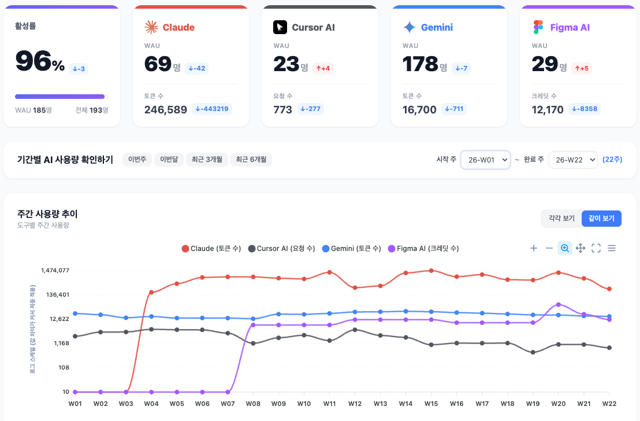Click the Figma AI credit count 12,170

point(547,109)
